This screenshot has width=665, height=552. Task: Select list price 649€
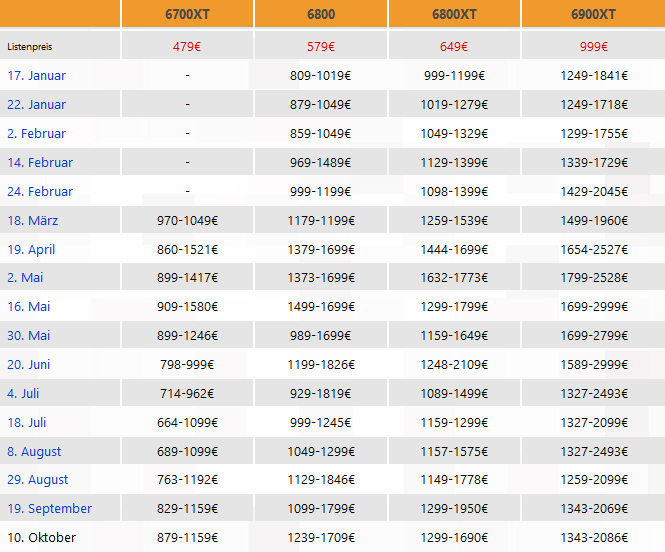[x=454, y=47]
